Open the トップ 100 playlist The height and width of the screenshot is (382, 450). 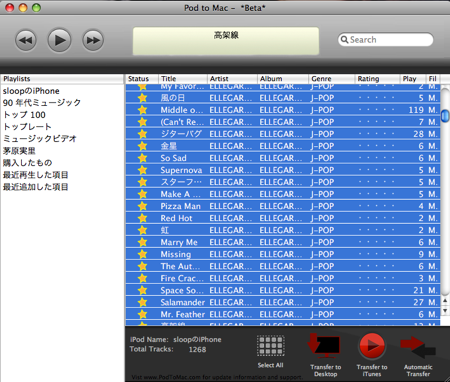click(x=24, y=115)
